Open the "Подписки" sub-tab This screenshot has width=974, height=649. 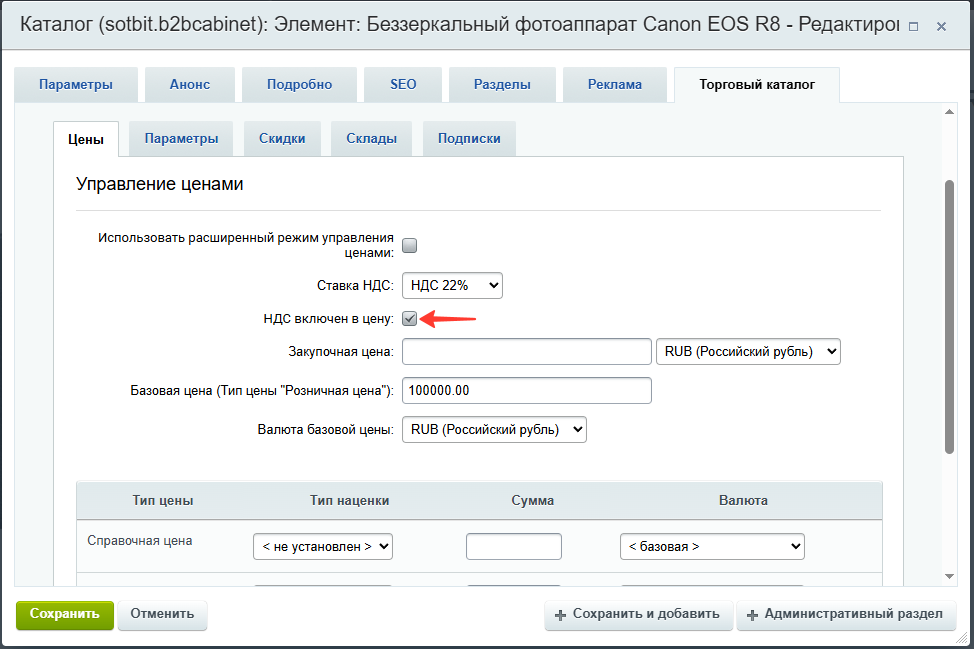click(x=469, y=138)
